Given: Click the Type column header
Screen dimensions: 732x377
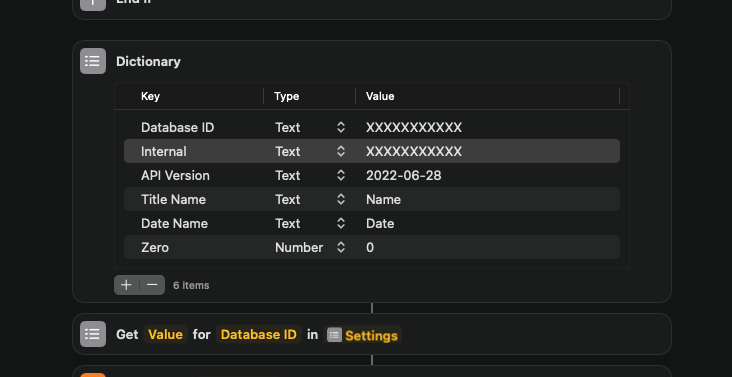Looking at the screenshot, I should [287, 96].
